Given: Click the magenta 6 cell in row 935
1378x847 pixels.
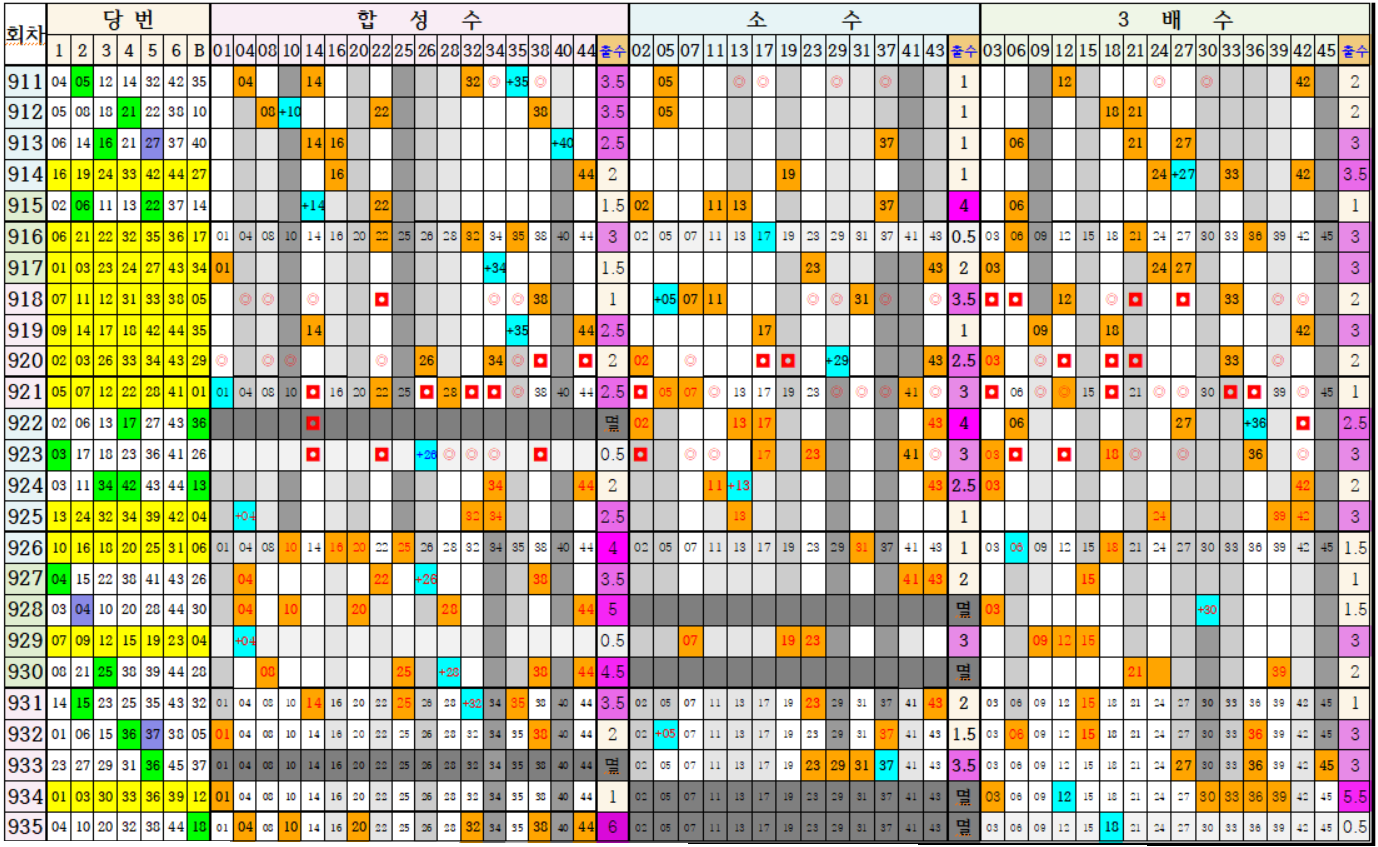Looking at the screenshot, I should click(612, 827).
